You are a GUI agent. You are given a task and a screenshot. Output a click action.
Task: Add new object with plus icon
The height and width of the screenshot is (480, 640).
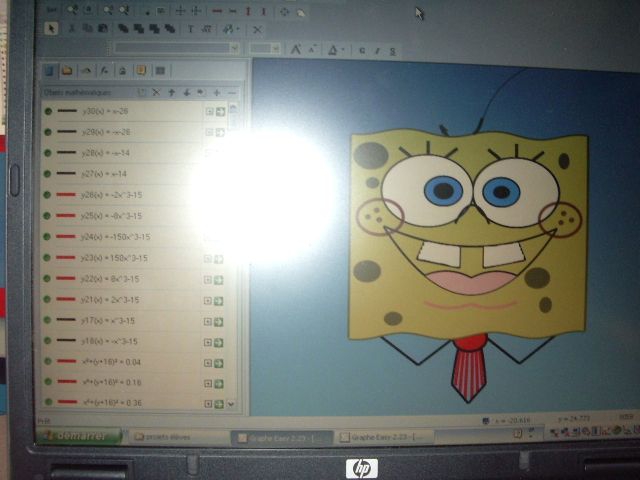coord(217,93)
